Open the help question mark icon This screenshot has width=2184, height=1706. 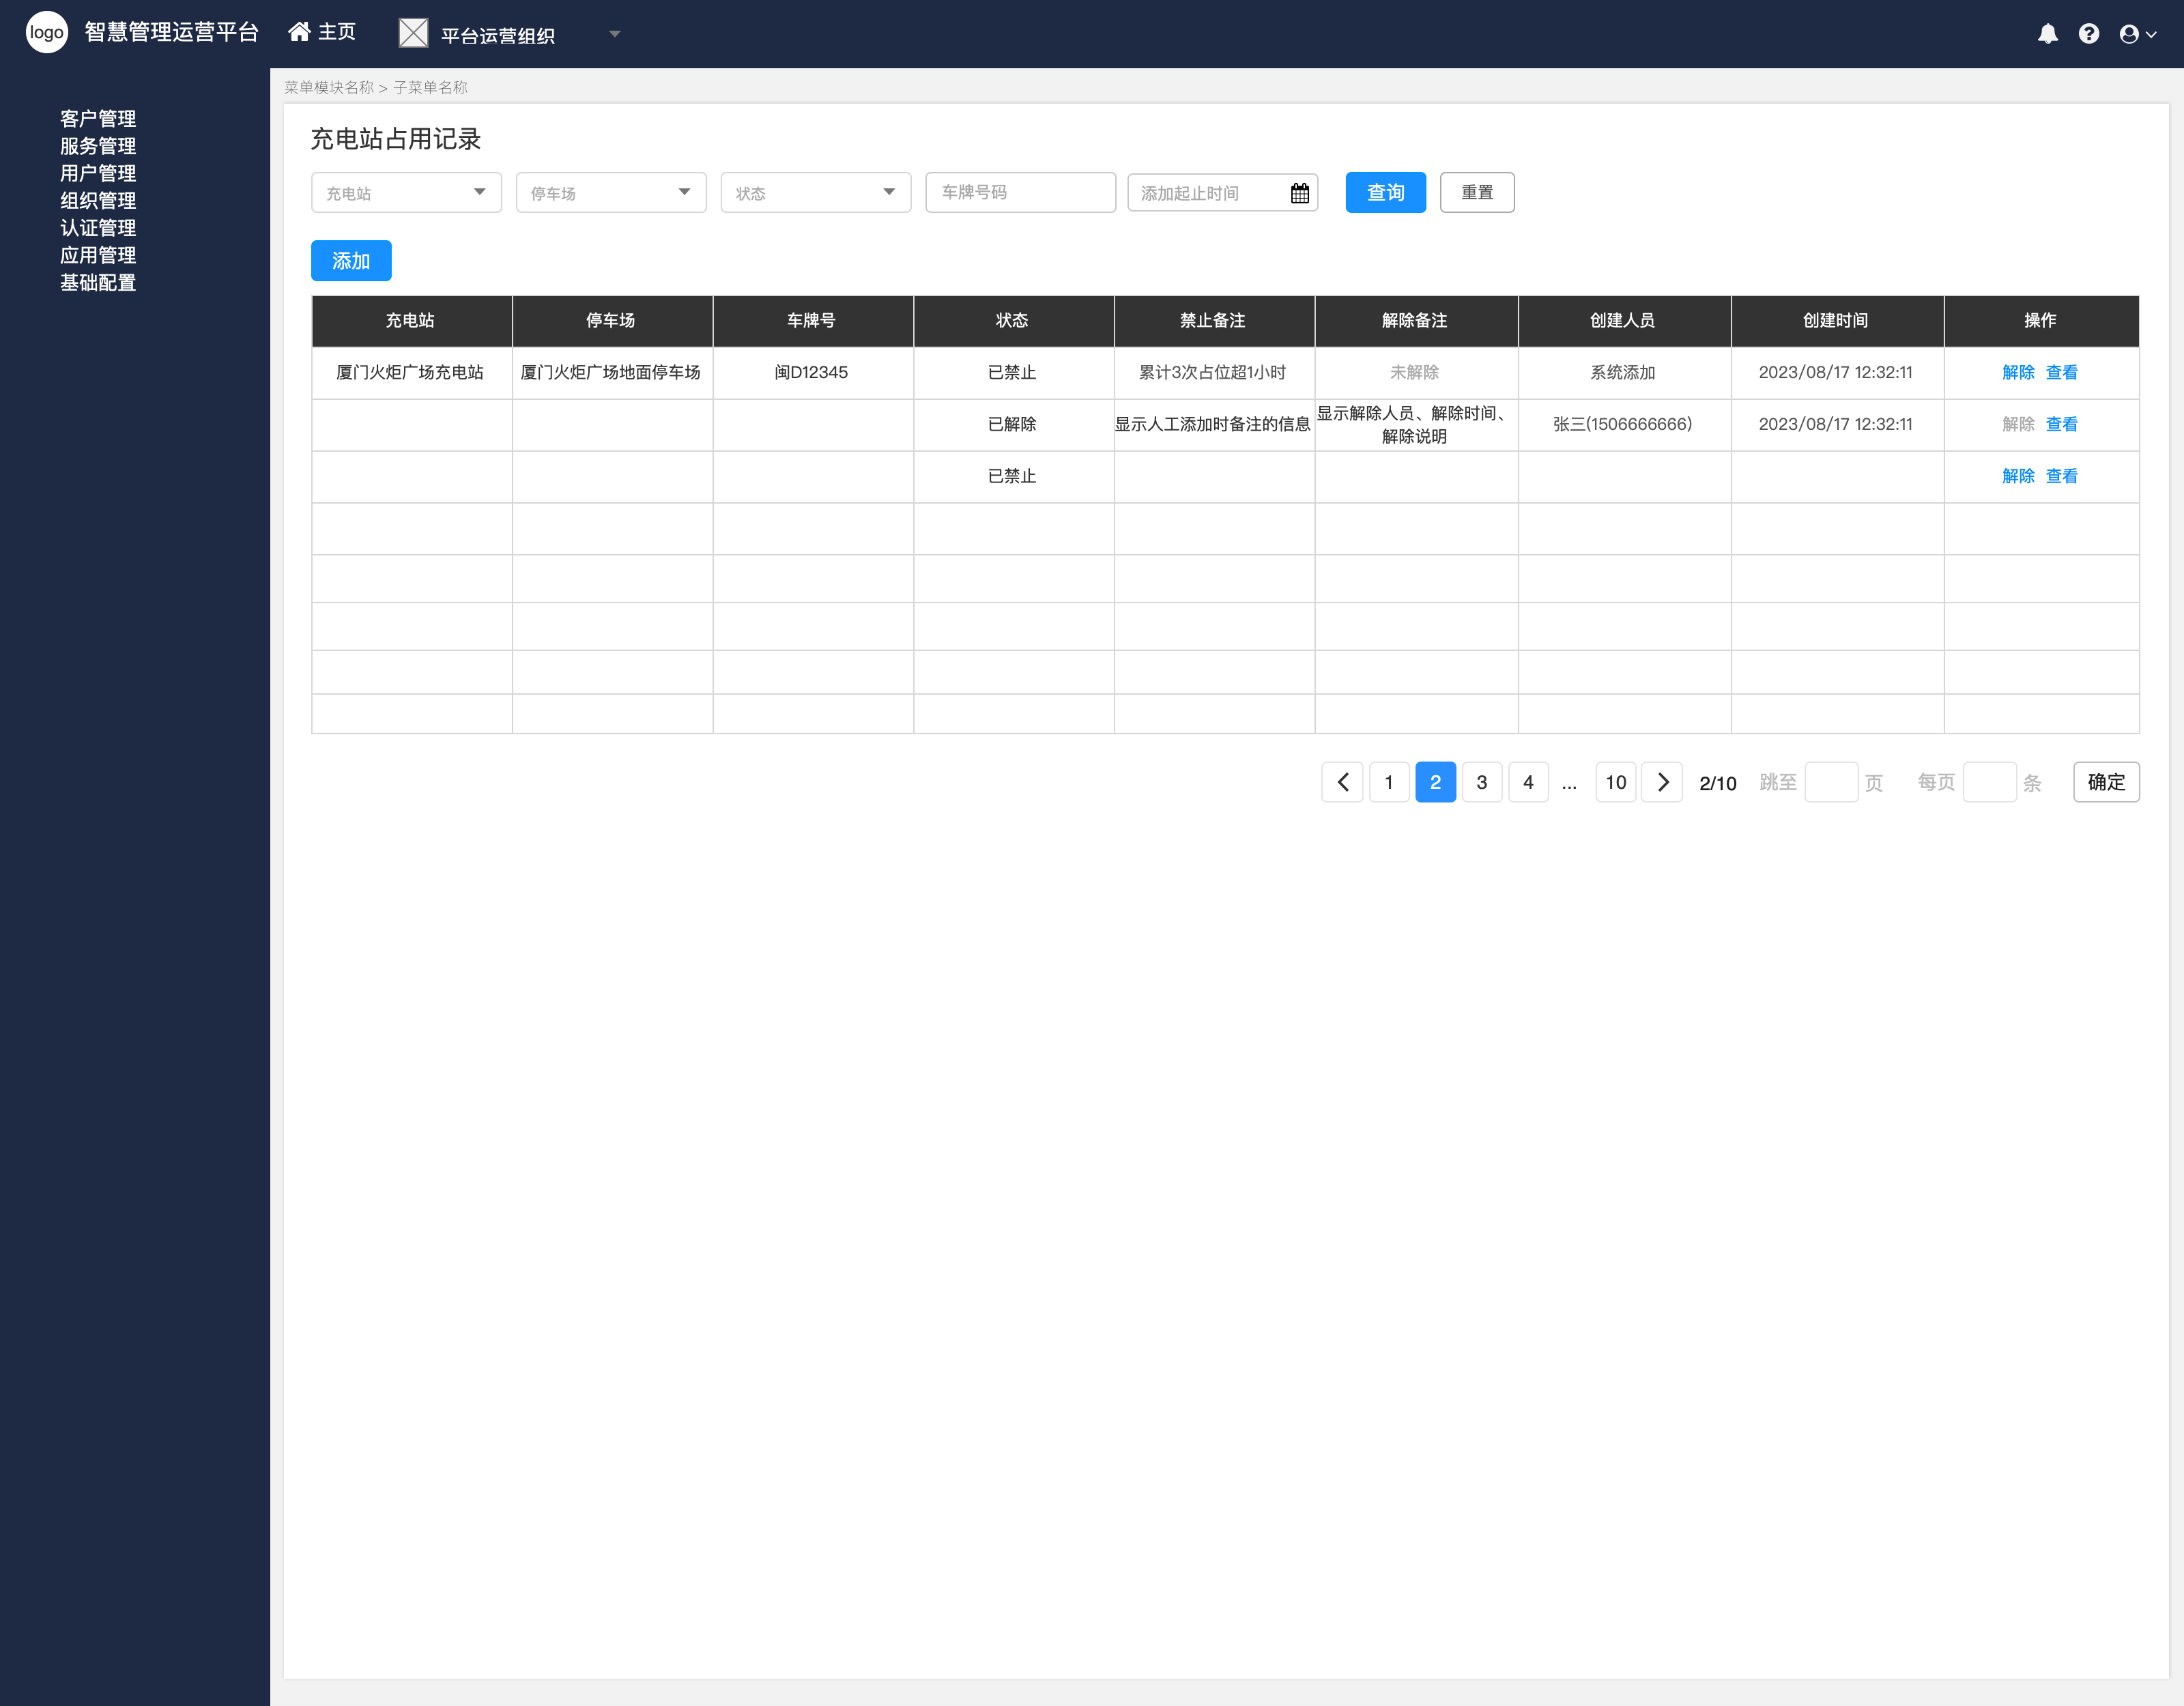tap(2089, 34)
